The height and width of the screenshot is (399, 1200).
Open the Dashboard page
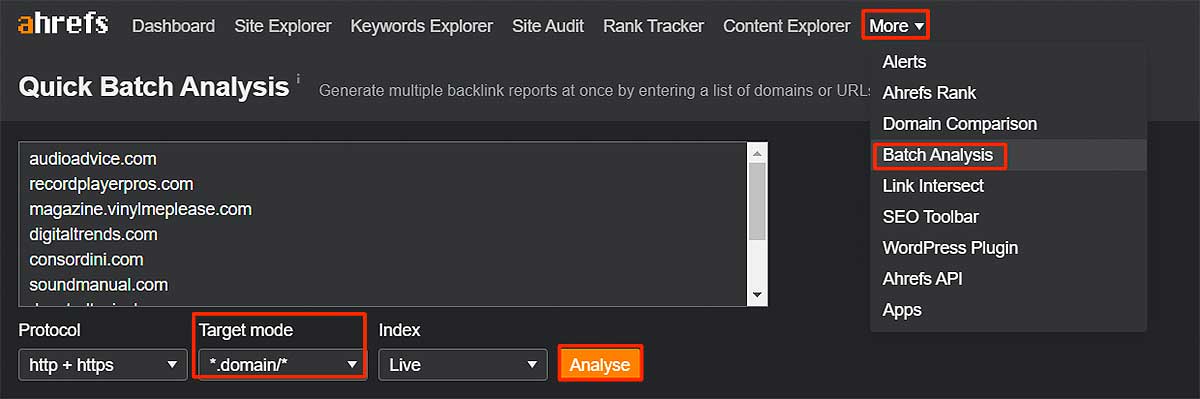point(173,26)
